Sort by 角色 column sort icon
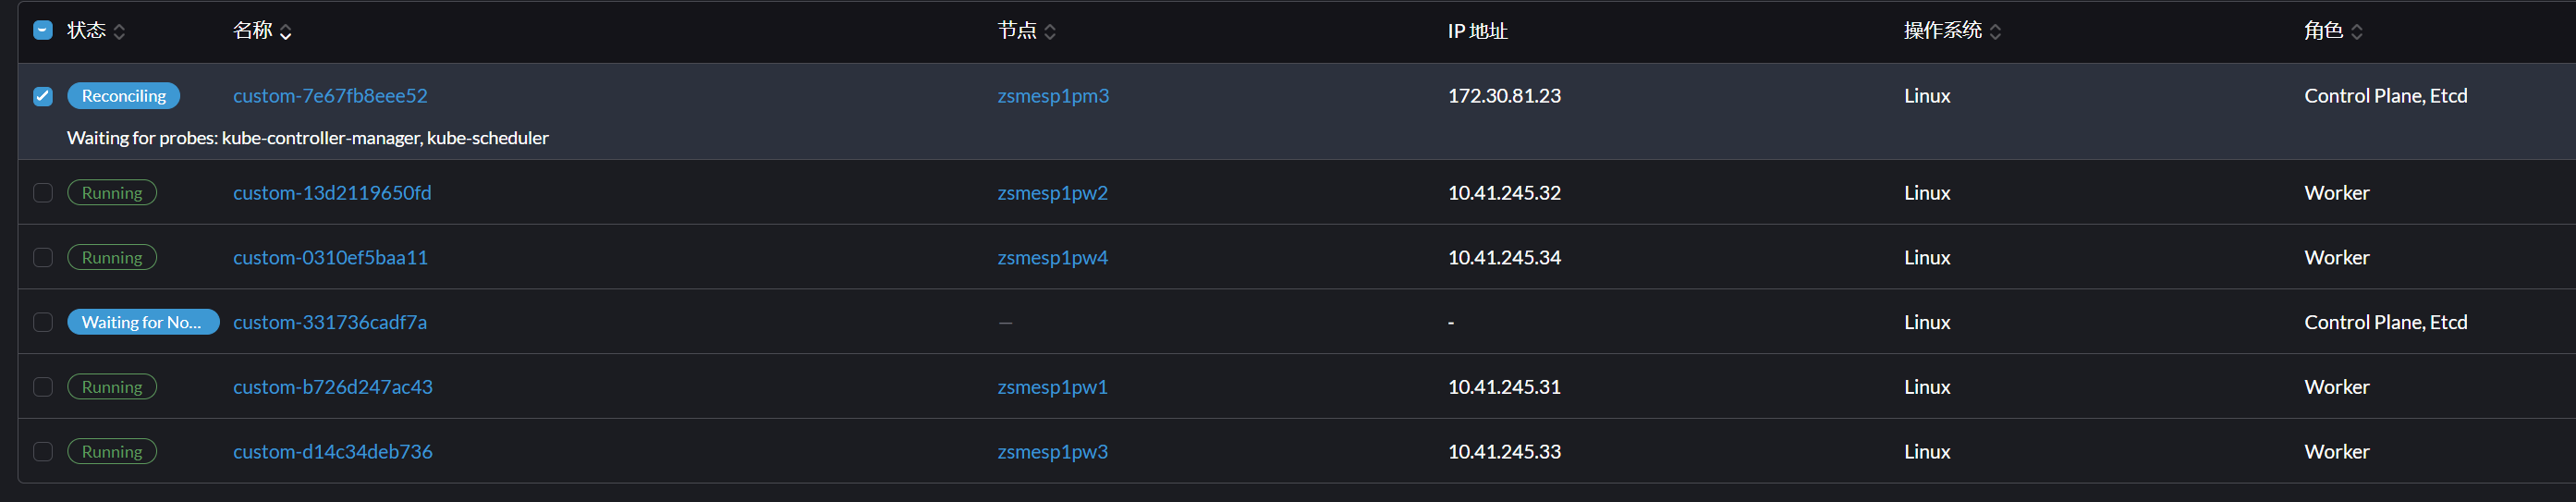2576x502 pixels. [x=2357, y=32]
